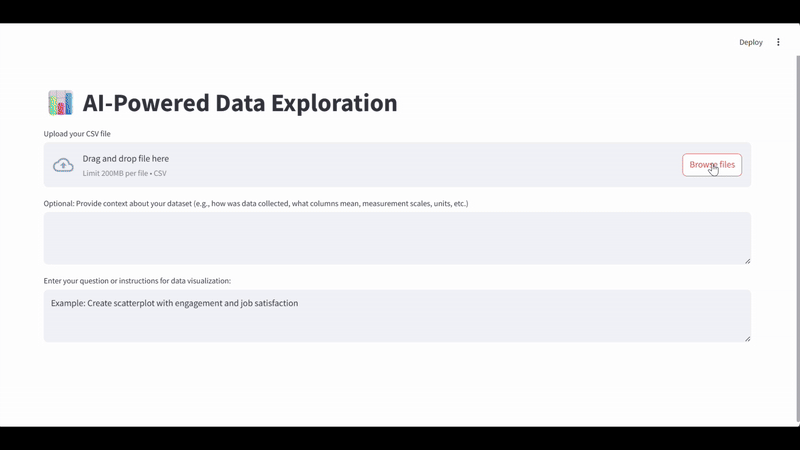Click the question box resize handle
The height and width of the screenshot is (450, 800).
point(747,338)
